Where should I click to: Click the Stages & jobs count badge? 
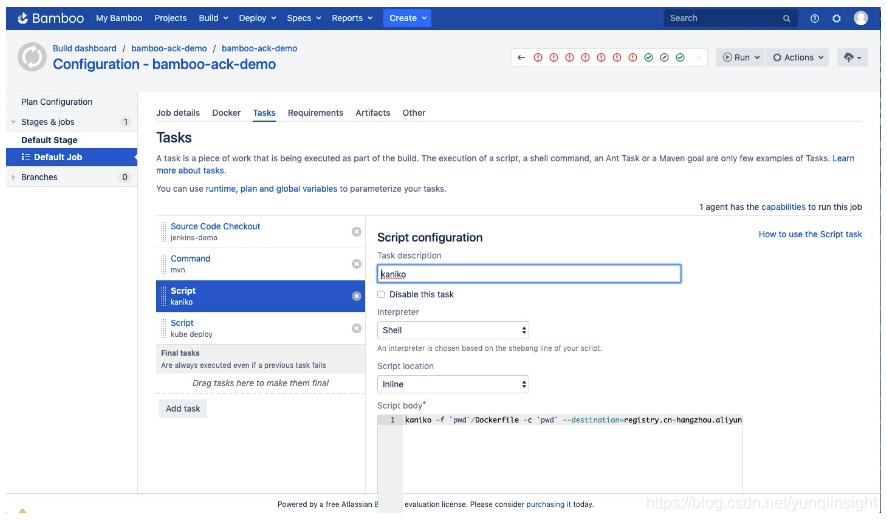[126, 122]
